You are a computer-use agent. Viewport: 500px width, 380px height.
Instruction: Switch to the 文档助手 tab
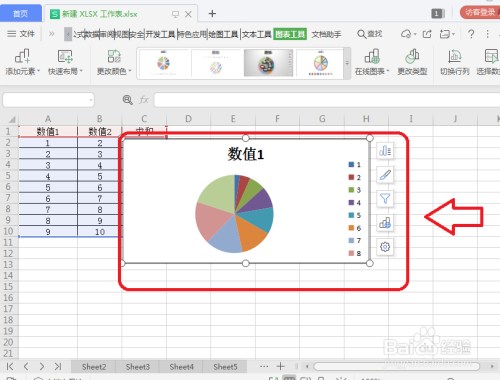[x=326, y=34]
